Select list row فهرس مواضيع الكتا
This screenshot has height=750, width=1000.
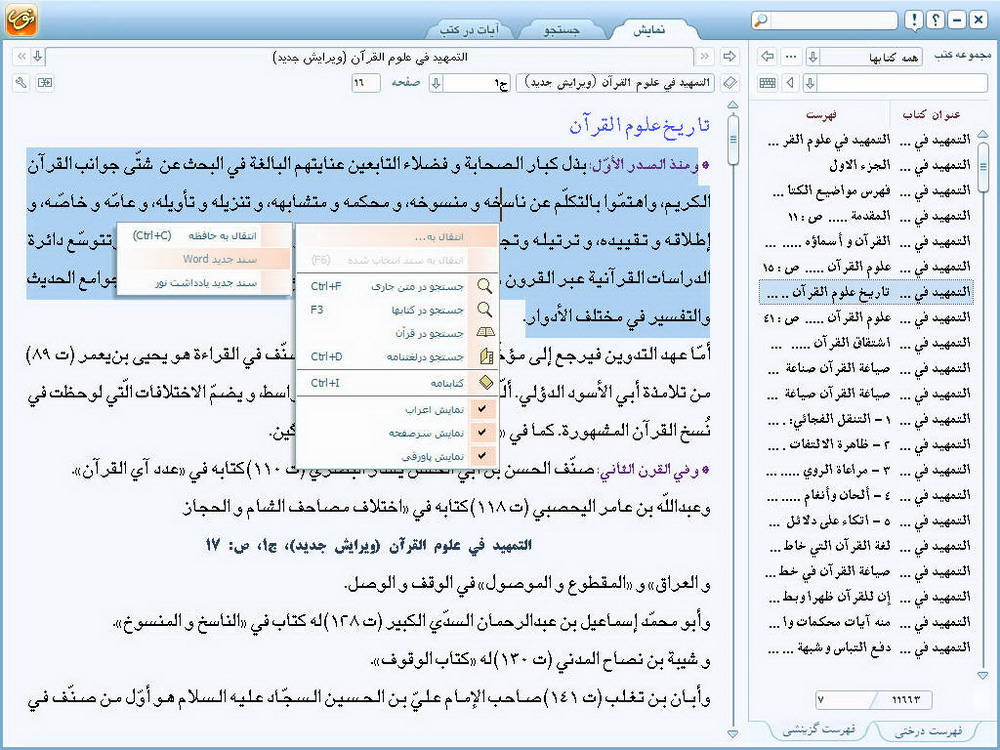(x=866, y=191)
